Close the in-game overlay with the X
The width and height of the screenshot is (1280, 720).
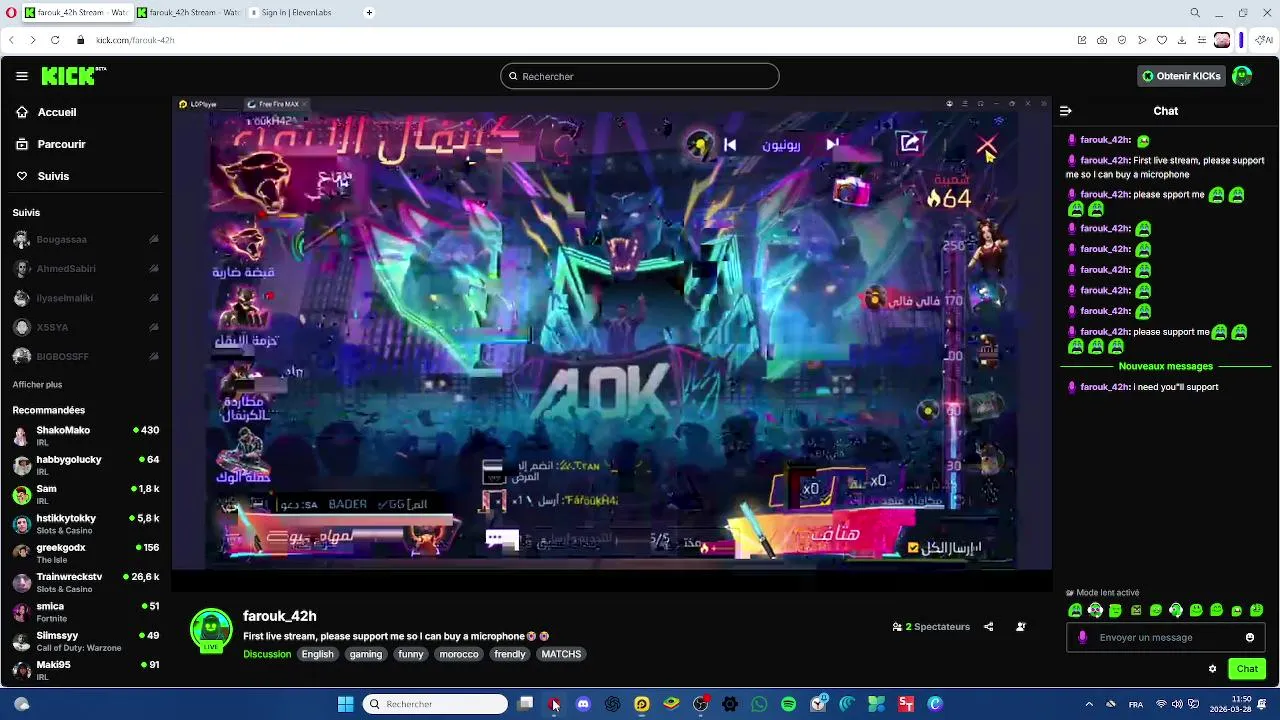(x=986, y=146)
